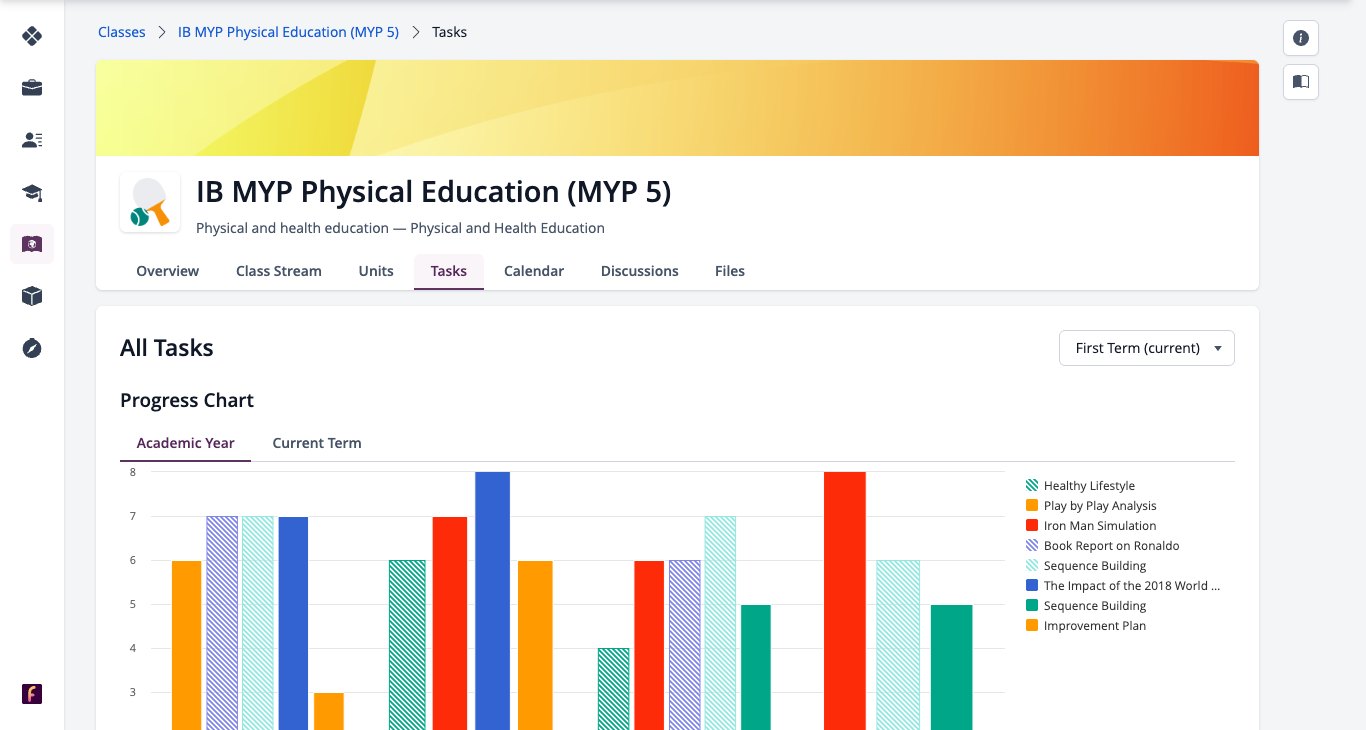Open the person list icon in sidebar

pos(32,140)
